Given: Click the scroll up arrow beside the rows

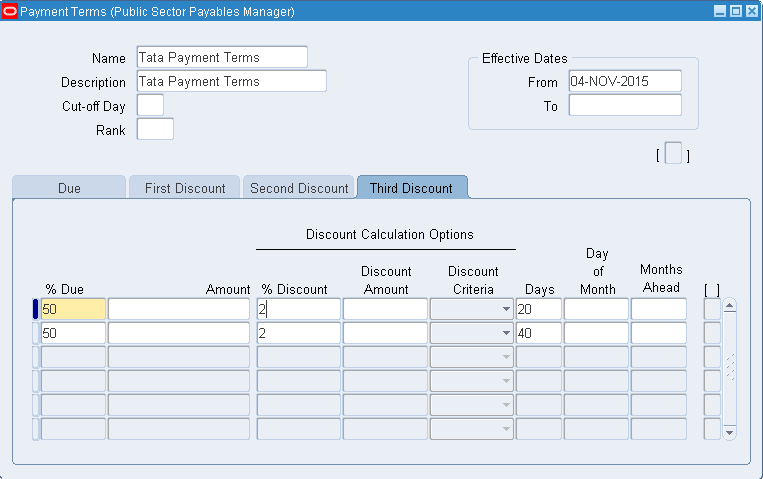Looking at the screenshot, I should click(729, 306).
